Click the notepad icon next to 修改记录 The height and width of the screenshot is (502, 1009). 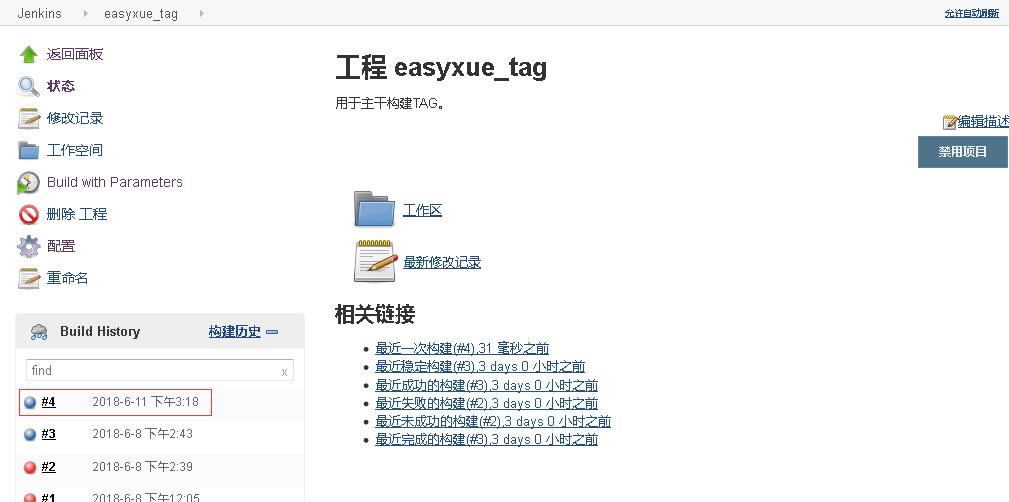[x=28, y=118]
